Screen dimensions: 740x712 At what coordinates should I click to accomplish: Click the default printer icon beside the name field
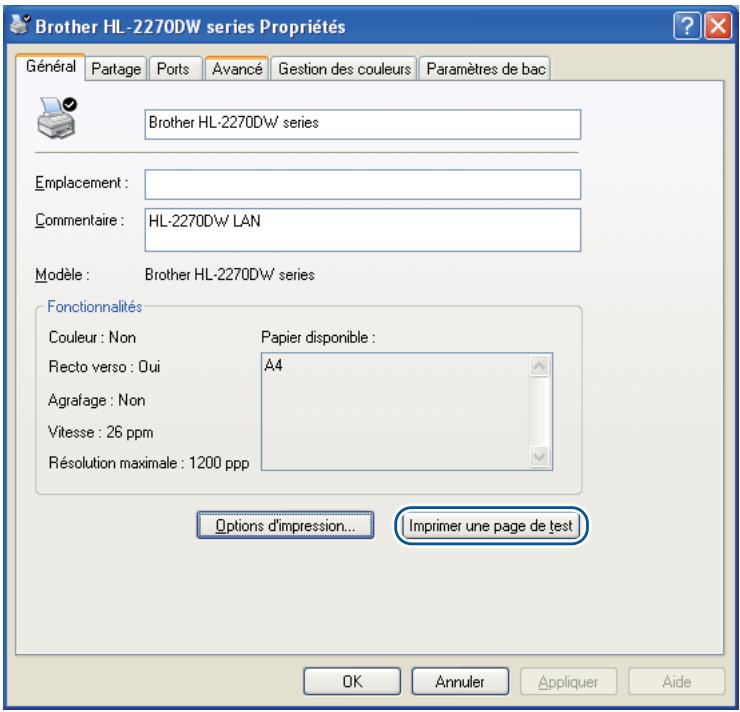point(57,118)
